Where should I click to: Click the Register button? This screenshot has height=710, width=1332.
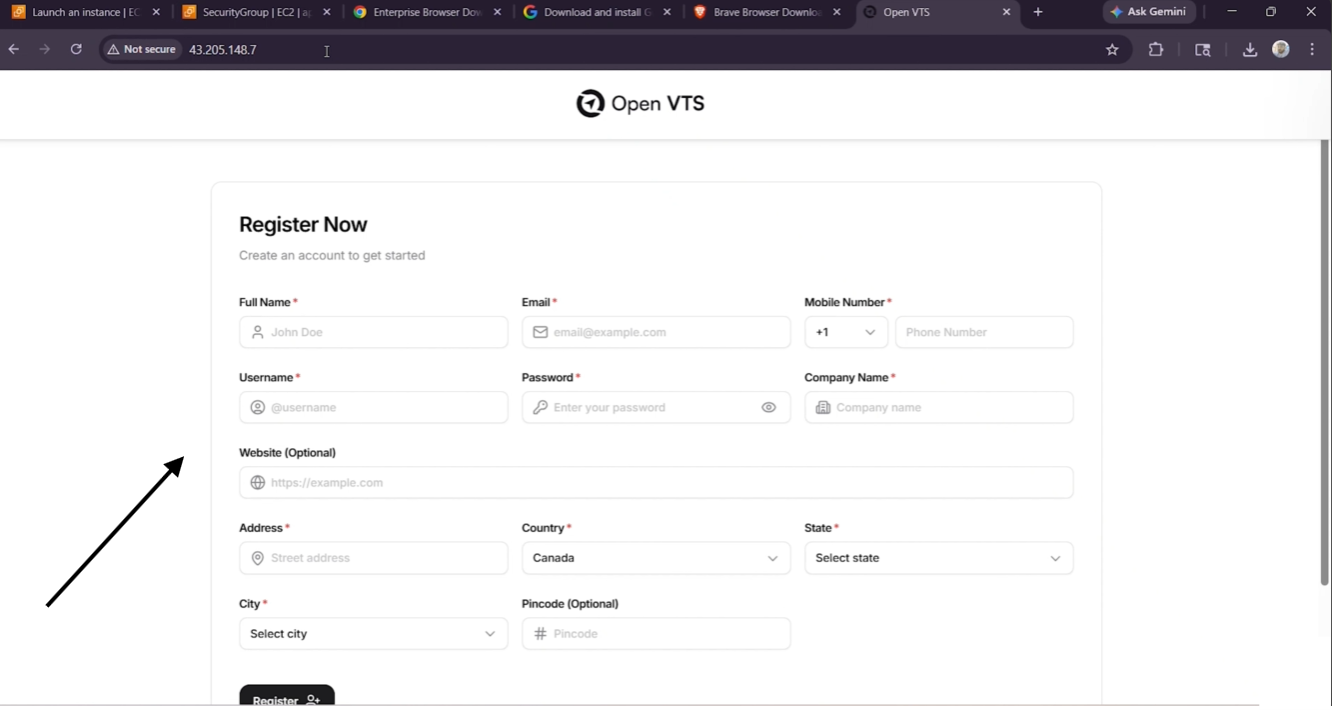[287, 697]
